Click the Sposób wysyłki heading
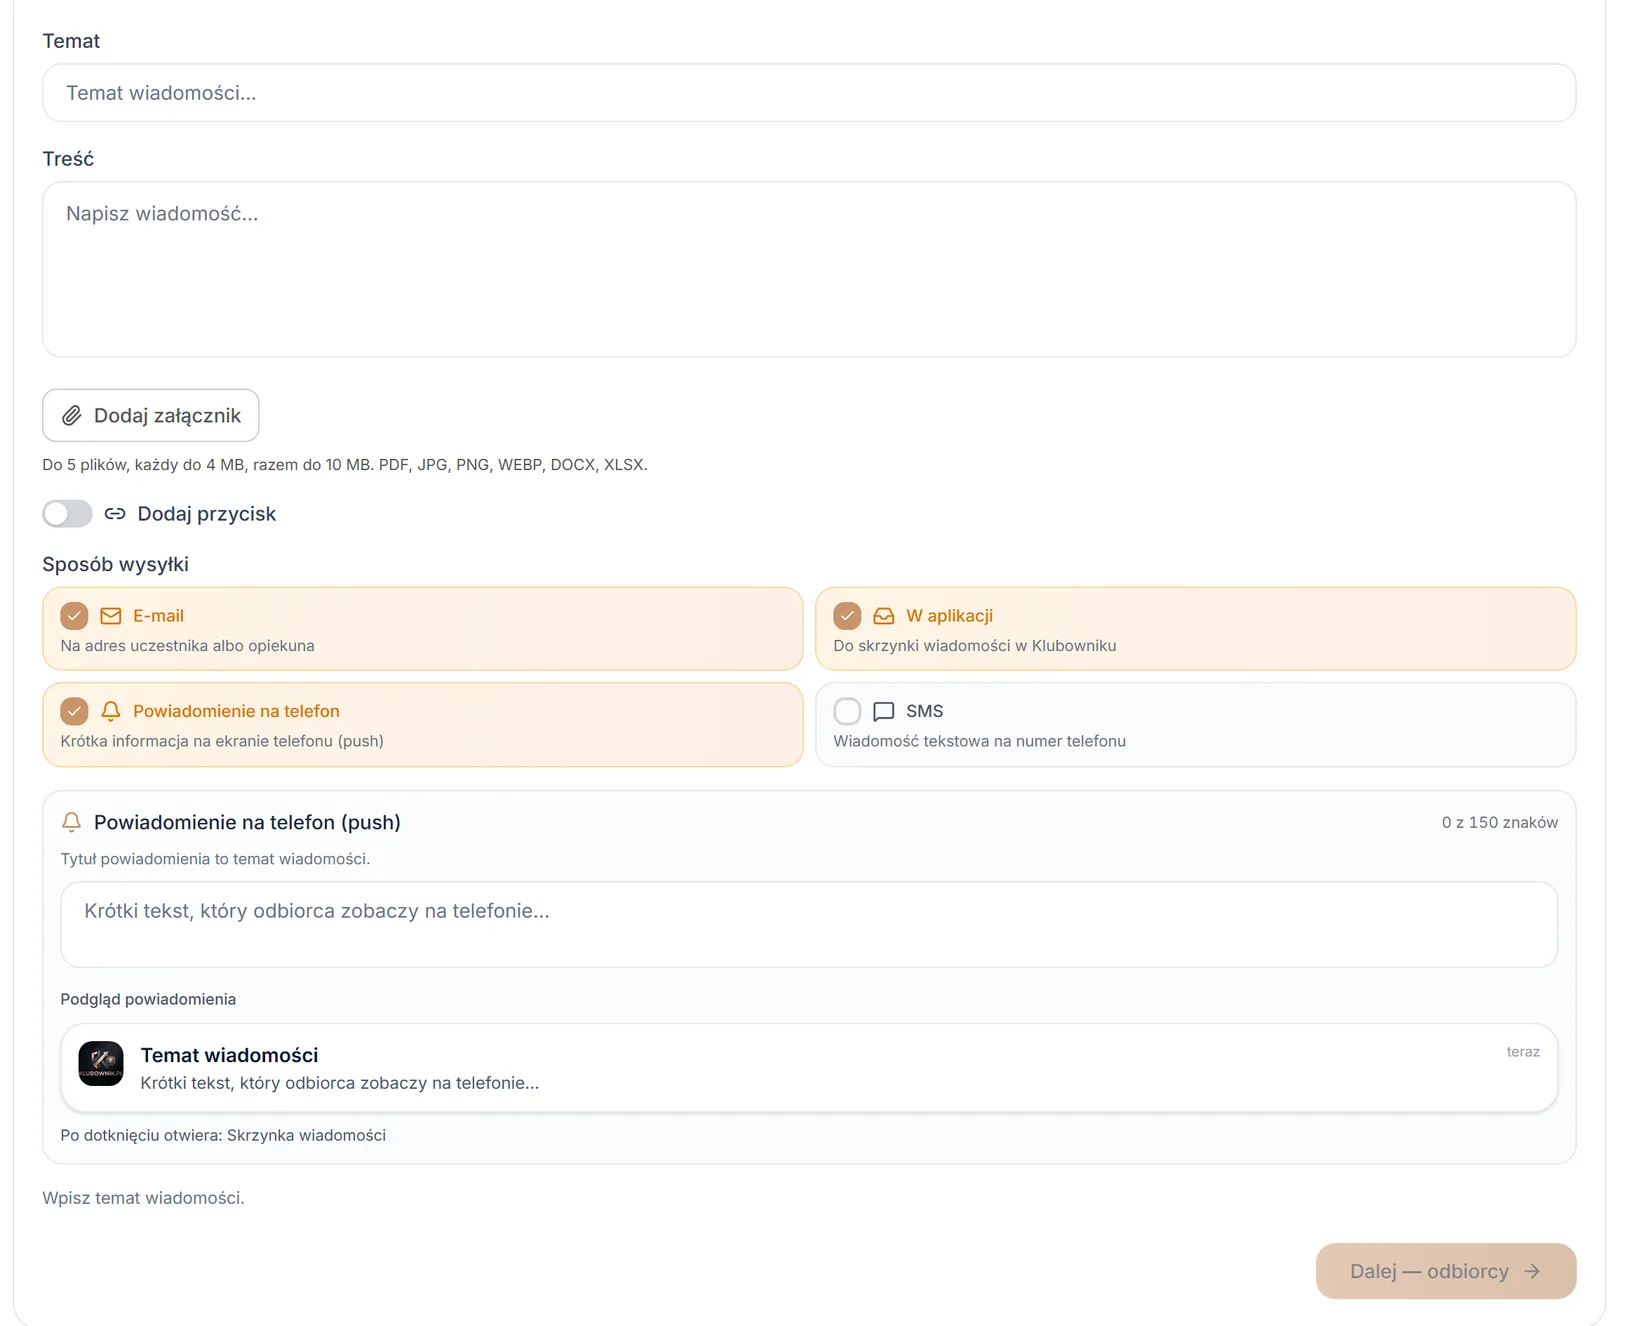This screenshot has width=1640, height=1326. (x=115, y=564)
